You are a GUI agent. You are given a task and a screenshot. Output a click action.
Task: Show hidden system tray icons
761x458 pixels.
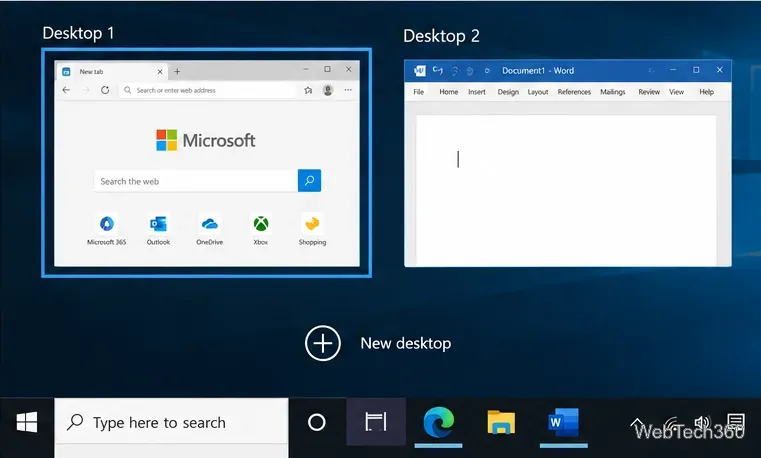coord(637,424)
